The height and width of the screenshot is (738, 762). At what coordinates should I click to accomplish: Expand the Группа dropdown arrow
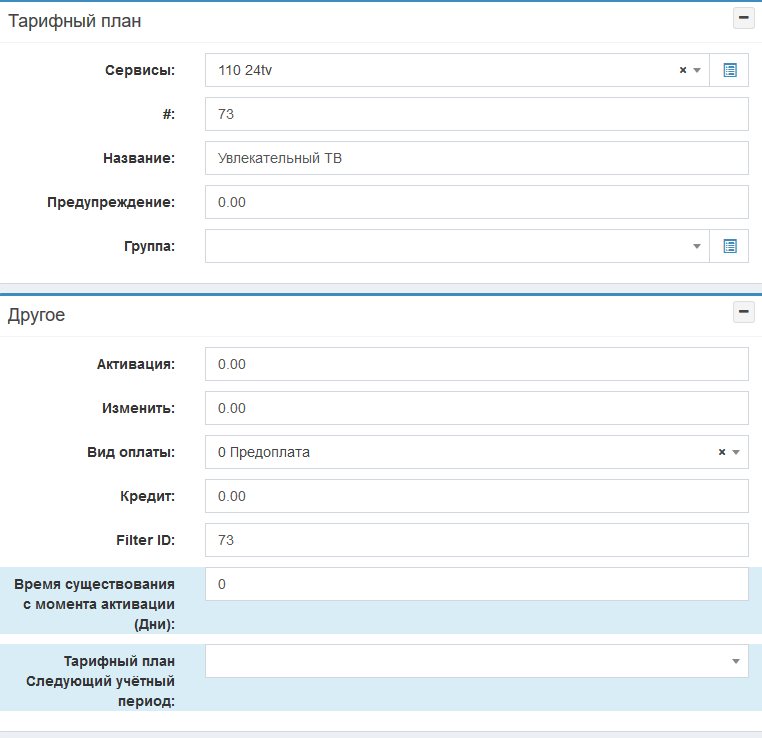[x=697, y=246]
